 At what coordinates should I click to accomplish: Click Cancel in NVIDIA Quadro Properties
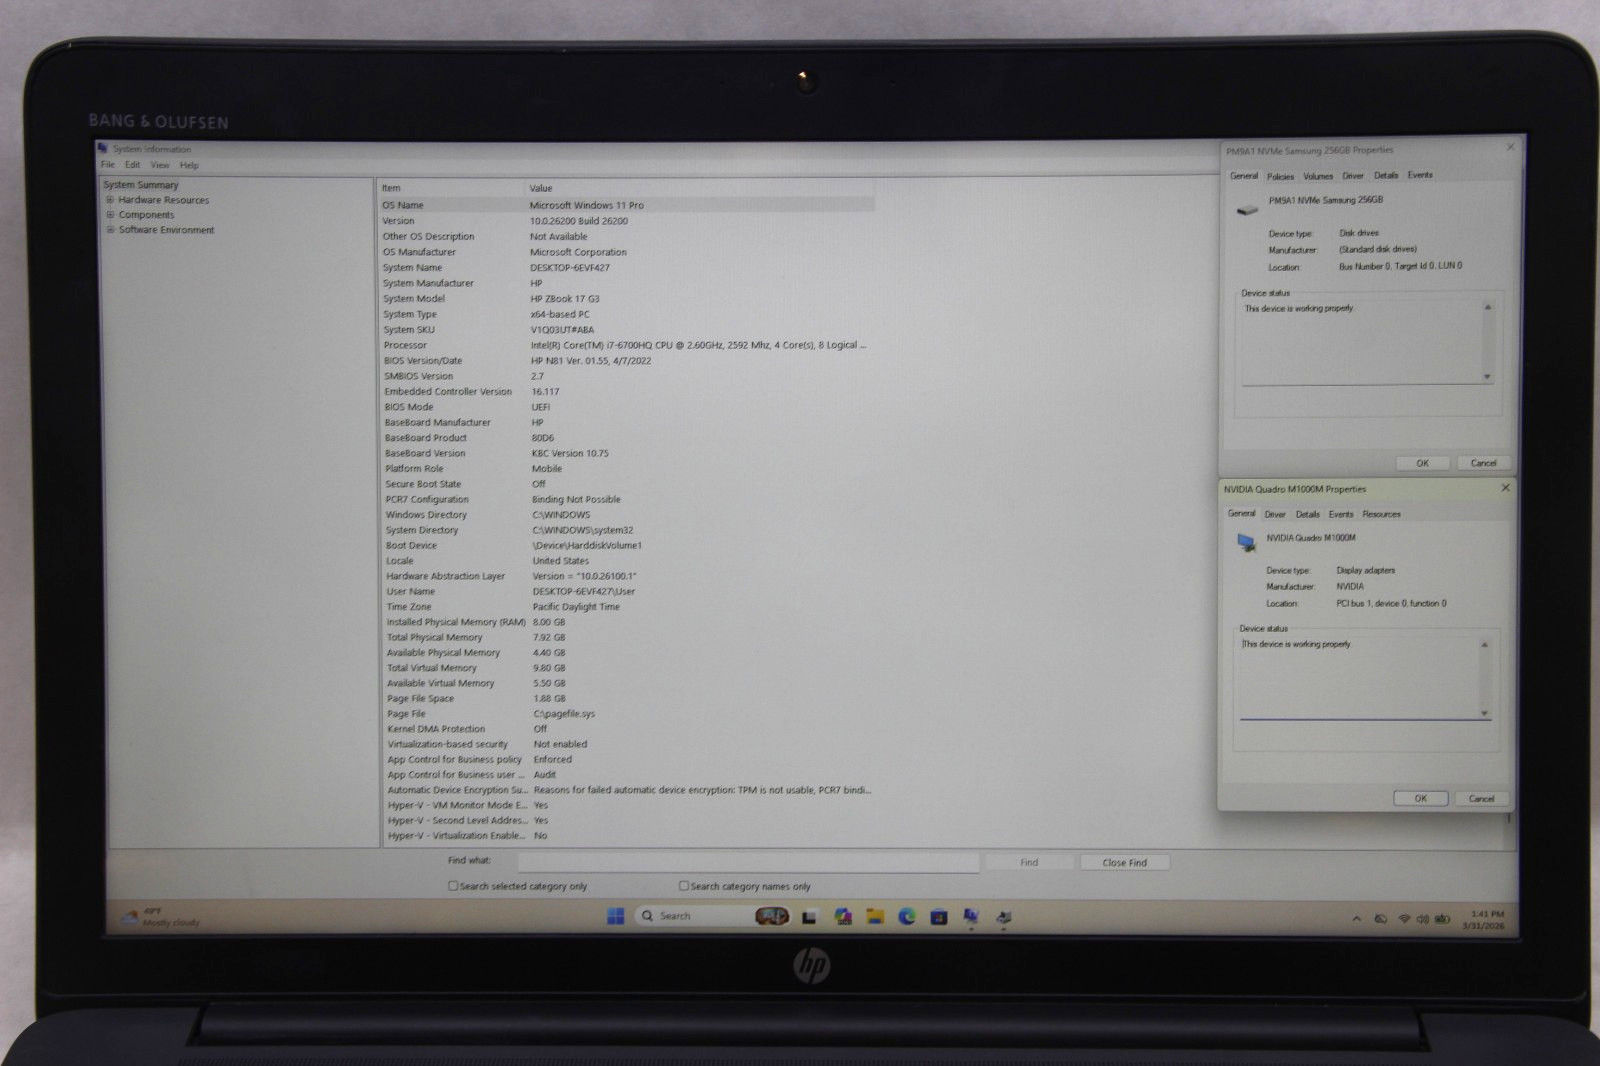1481,798
